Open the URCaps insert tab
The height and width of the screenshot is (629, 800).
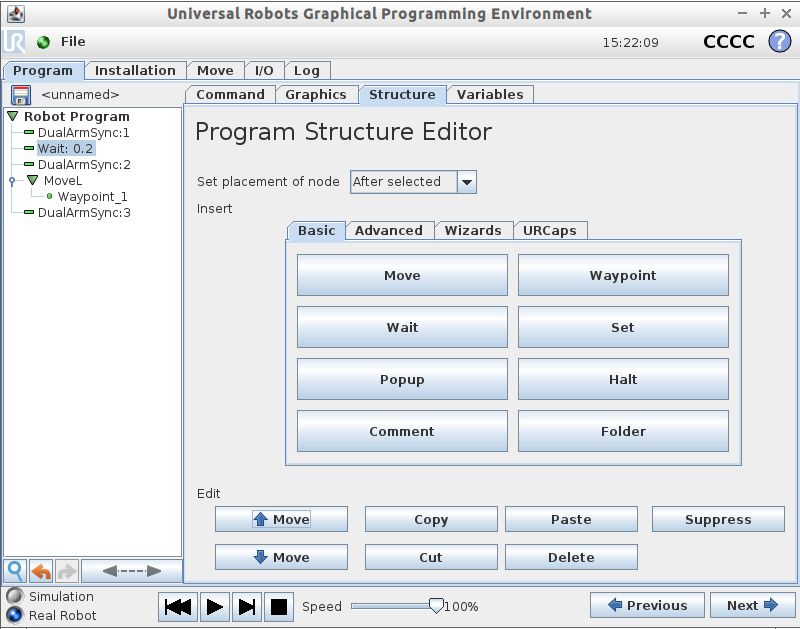(549, 230)
